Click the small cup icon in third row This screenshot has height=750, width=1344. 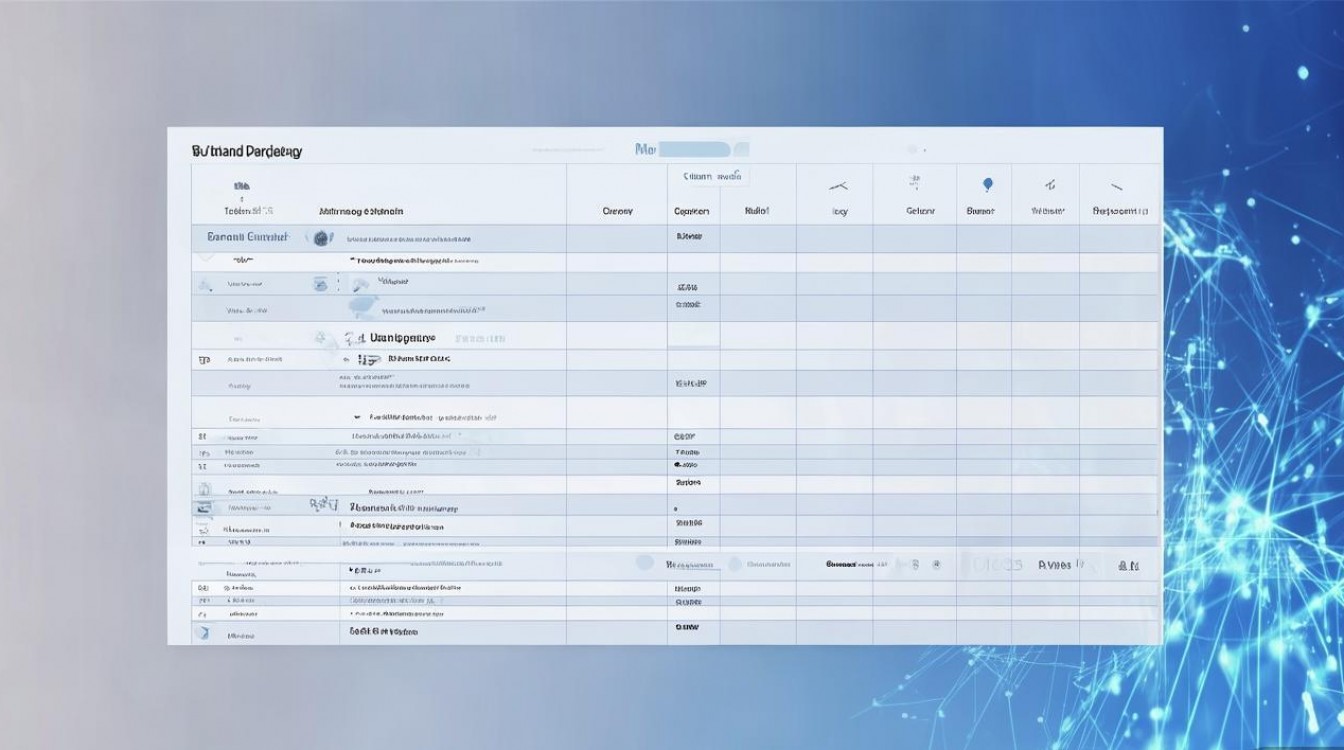(x=320, y=284)
